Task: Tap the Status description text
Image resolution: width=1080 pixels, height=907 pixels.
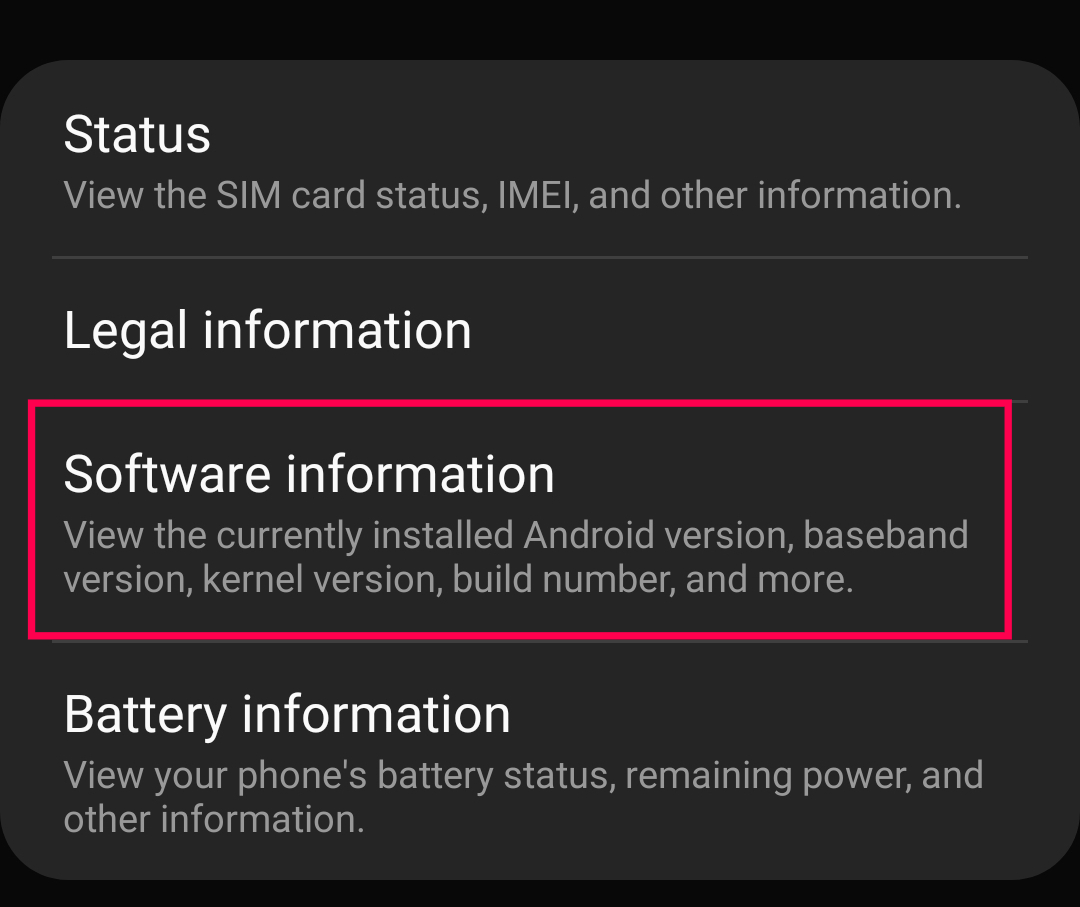Action: coord(512,195)
